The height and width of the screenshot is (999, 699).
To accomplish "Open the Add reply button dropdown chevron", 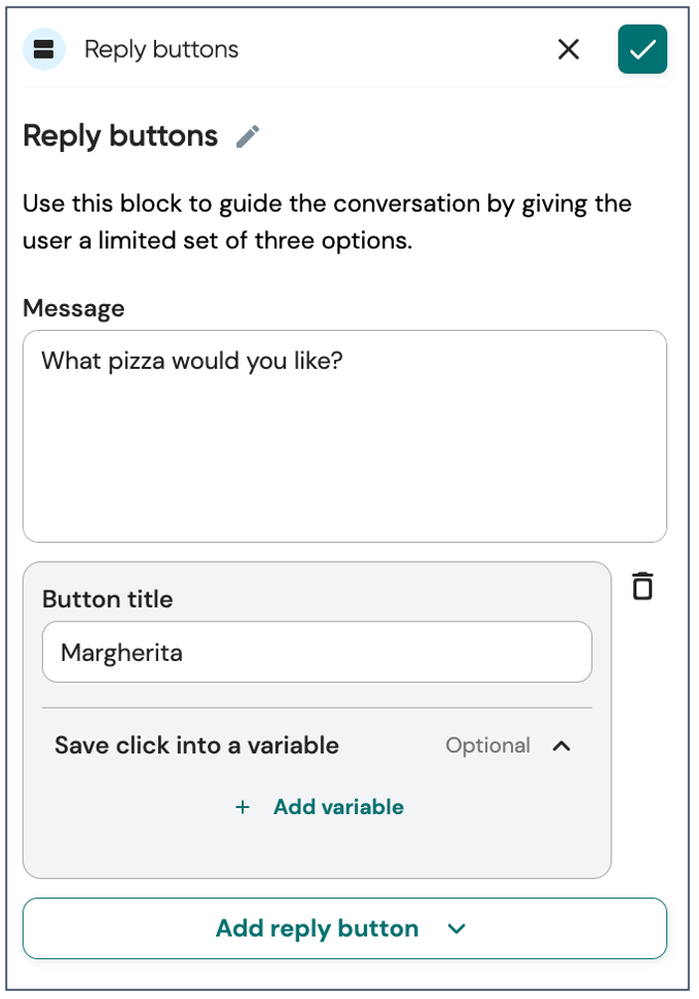I will tap(456, 929).
